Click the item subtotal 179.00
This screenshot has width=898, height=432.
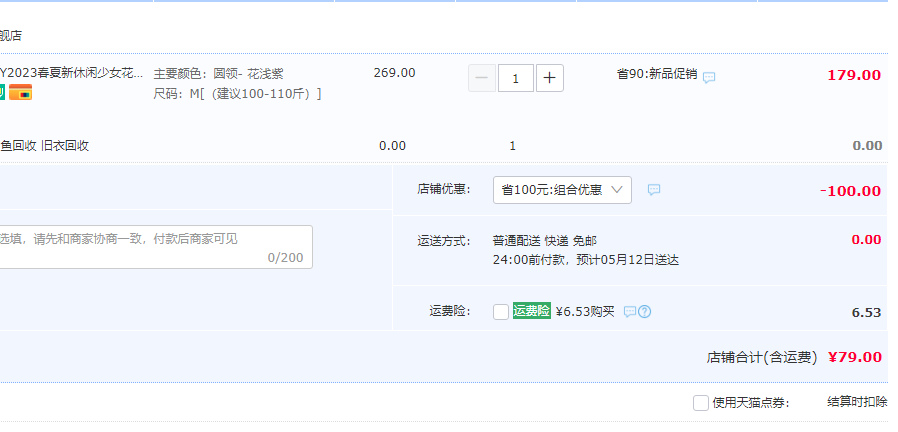click(x=854, y=75)
